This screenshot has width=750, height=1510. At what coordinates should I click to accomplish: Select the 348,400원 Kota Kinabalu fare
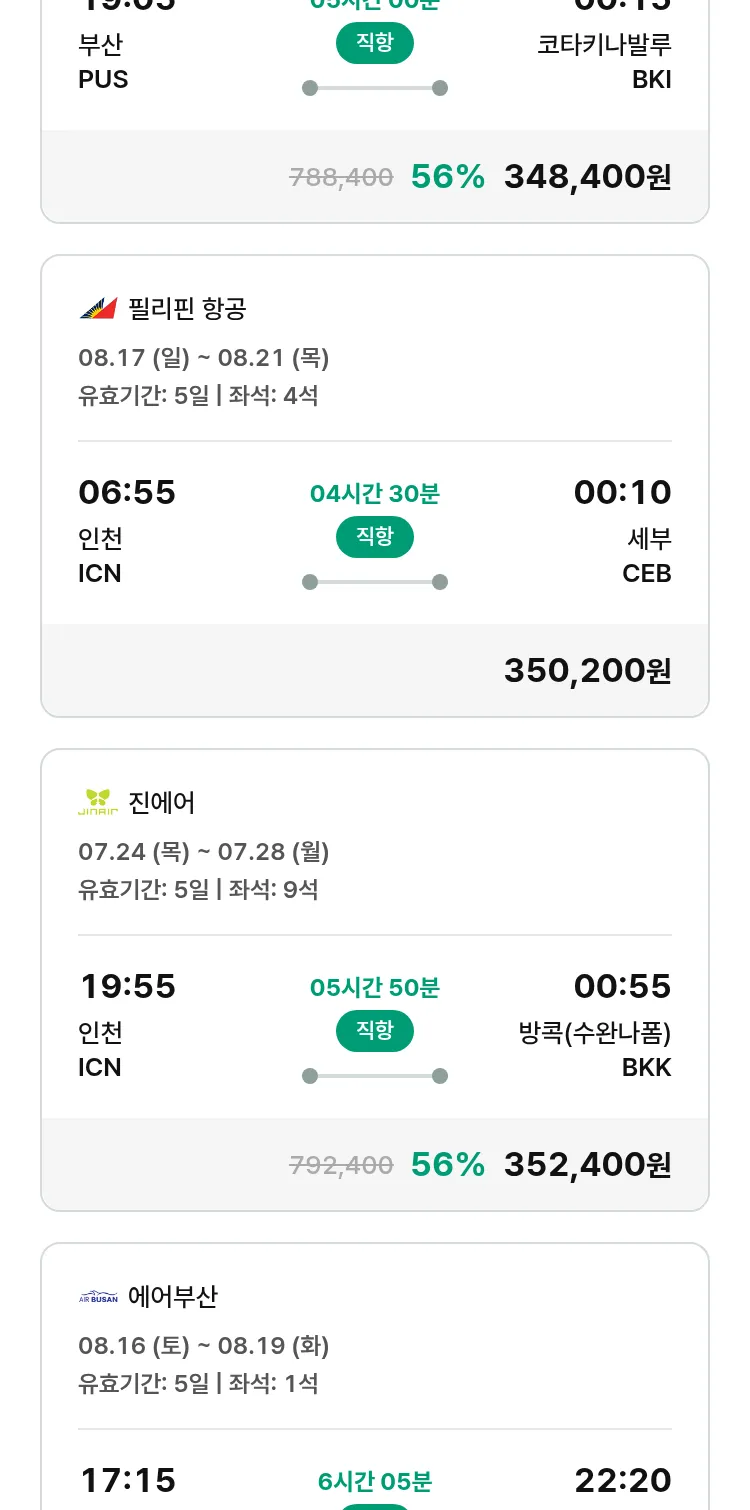coord(587,177)
